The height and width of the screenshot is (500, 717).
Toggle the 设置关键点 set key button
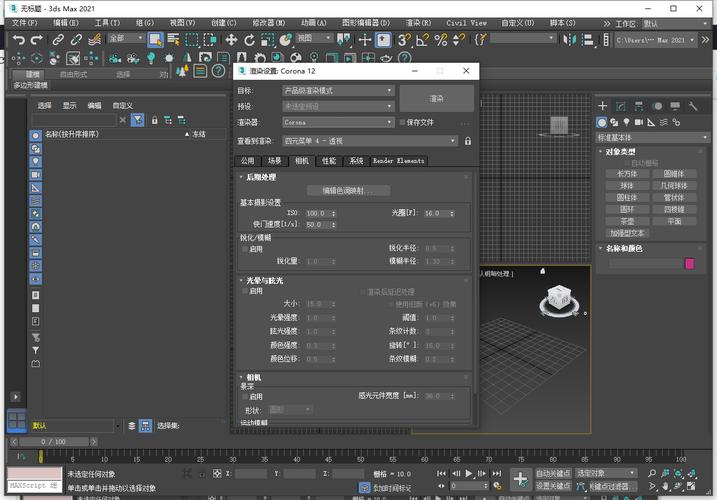coord(553,486)
